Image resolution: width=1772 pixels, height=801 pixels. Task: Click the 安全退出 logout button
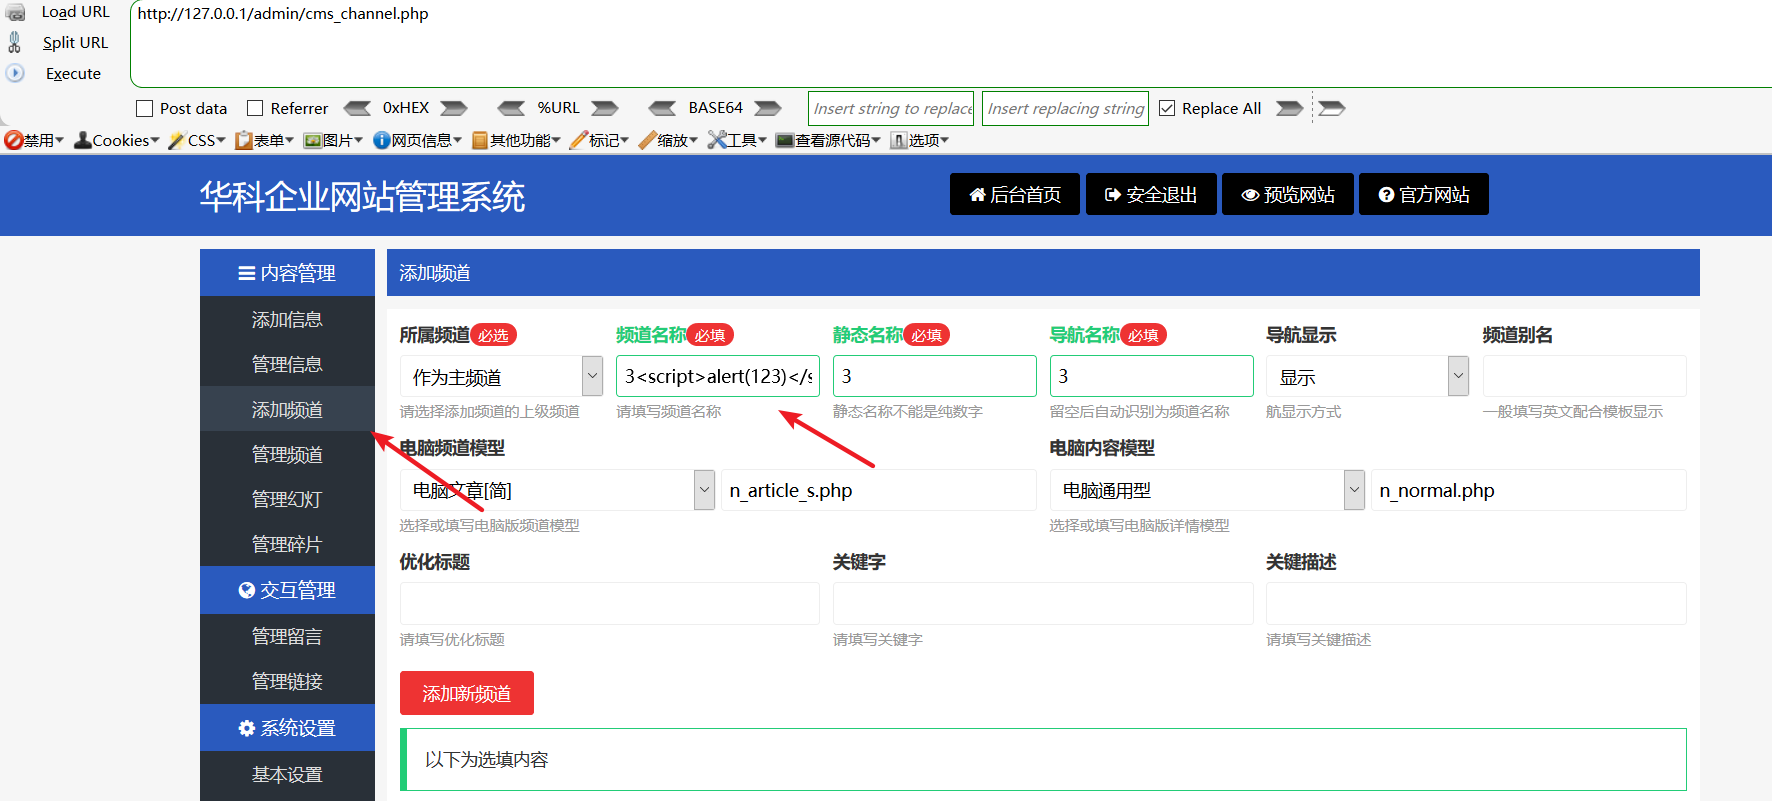pyautogui.click(x=1151, y=194)
